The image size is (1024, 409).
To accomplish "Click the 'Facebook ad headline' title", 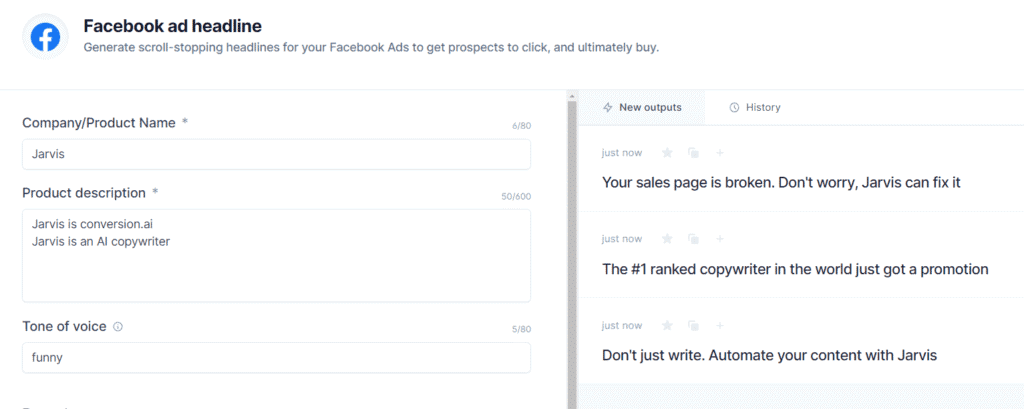I will 172,26.
